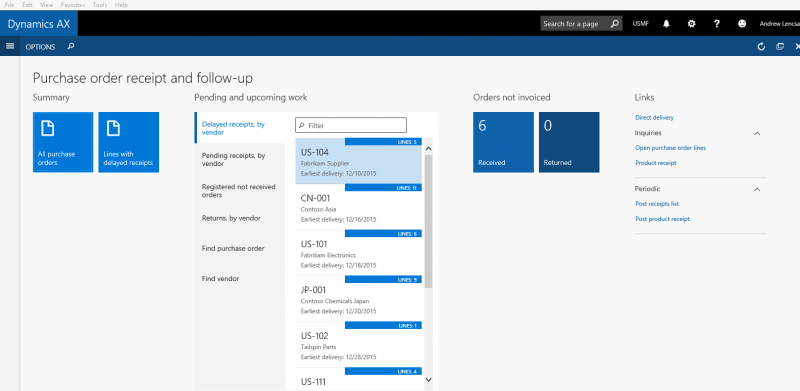Select Delayed receipts, by vendor tab

point(240,128)
